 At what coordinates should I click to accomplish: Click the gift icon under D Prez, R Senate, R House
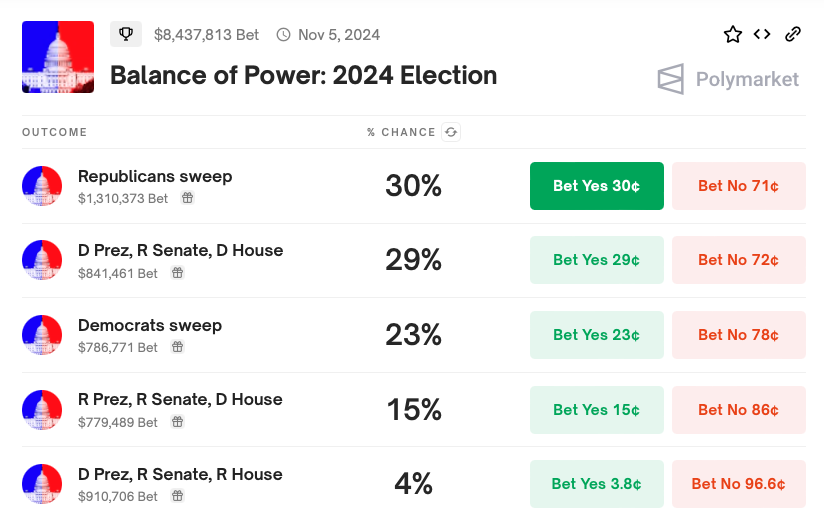coord(177,496)
